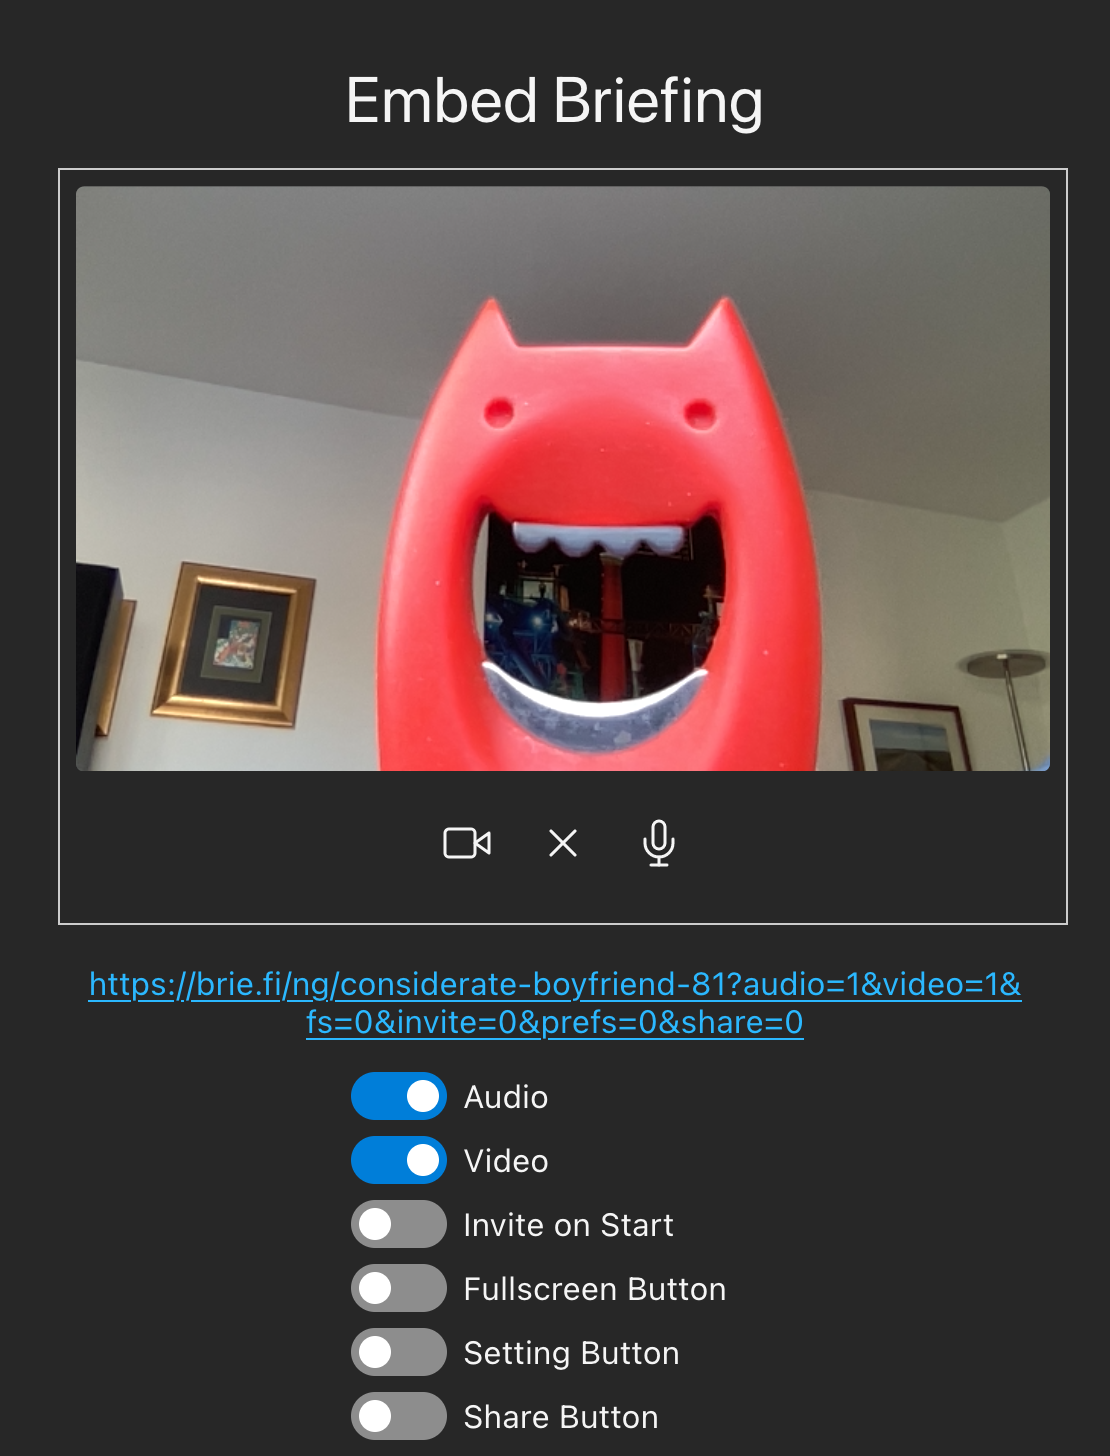Disable the Audio toggle
This screenshot has height=1456, width=1110.
tap(397, 1096)
